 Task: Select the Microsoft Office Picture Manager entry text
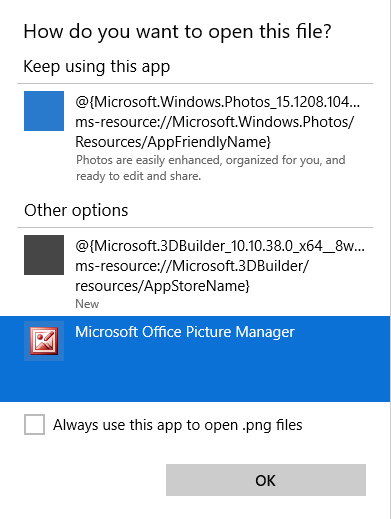click(185, 332)
